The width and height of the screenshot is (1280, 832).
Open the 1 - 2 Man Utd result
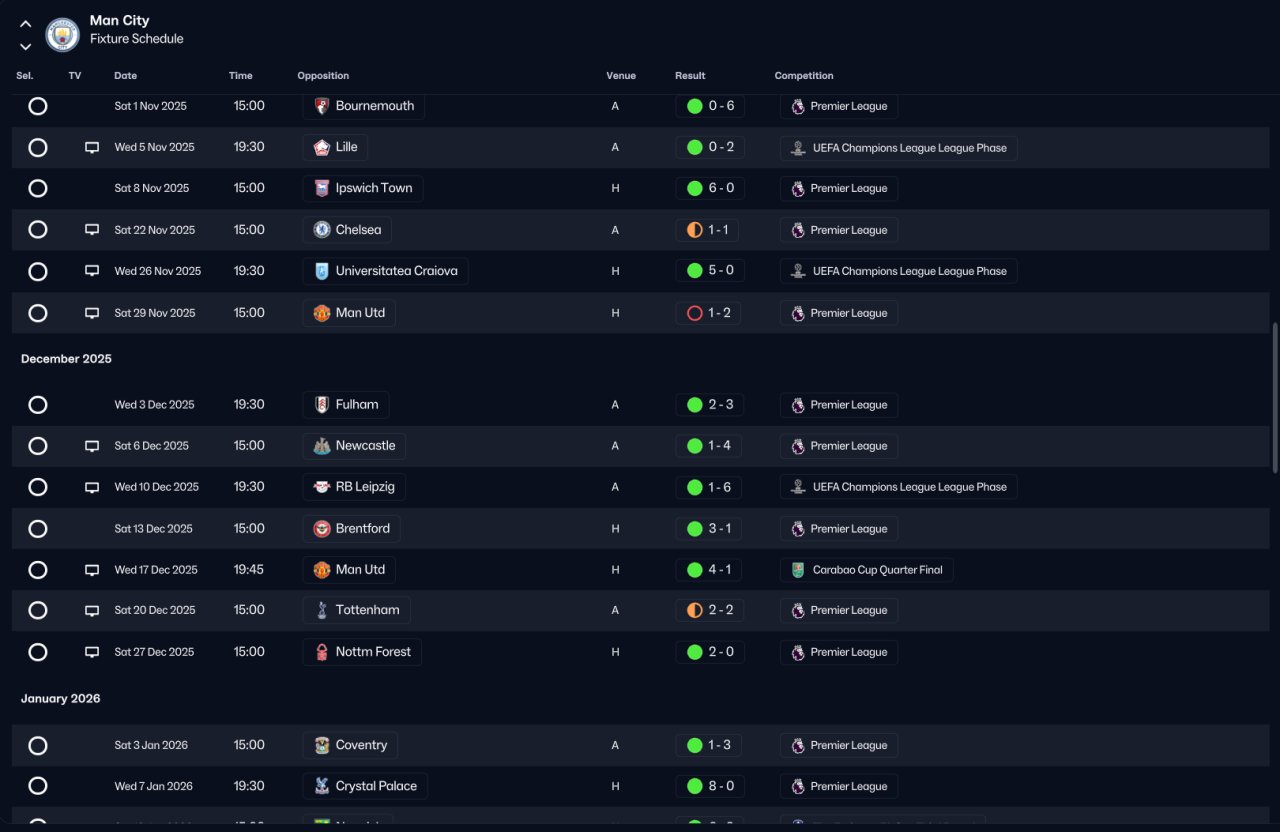pyautogui.click(x=708, y=313)
